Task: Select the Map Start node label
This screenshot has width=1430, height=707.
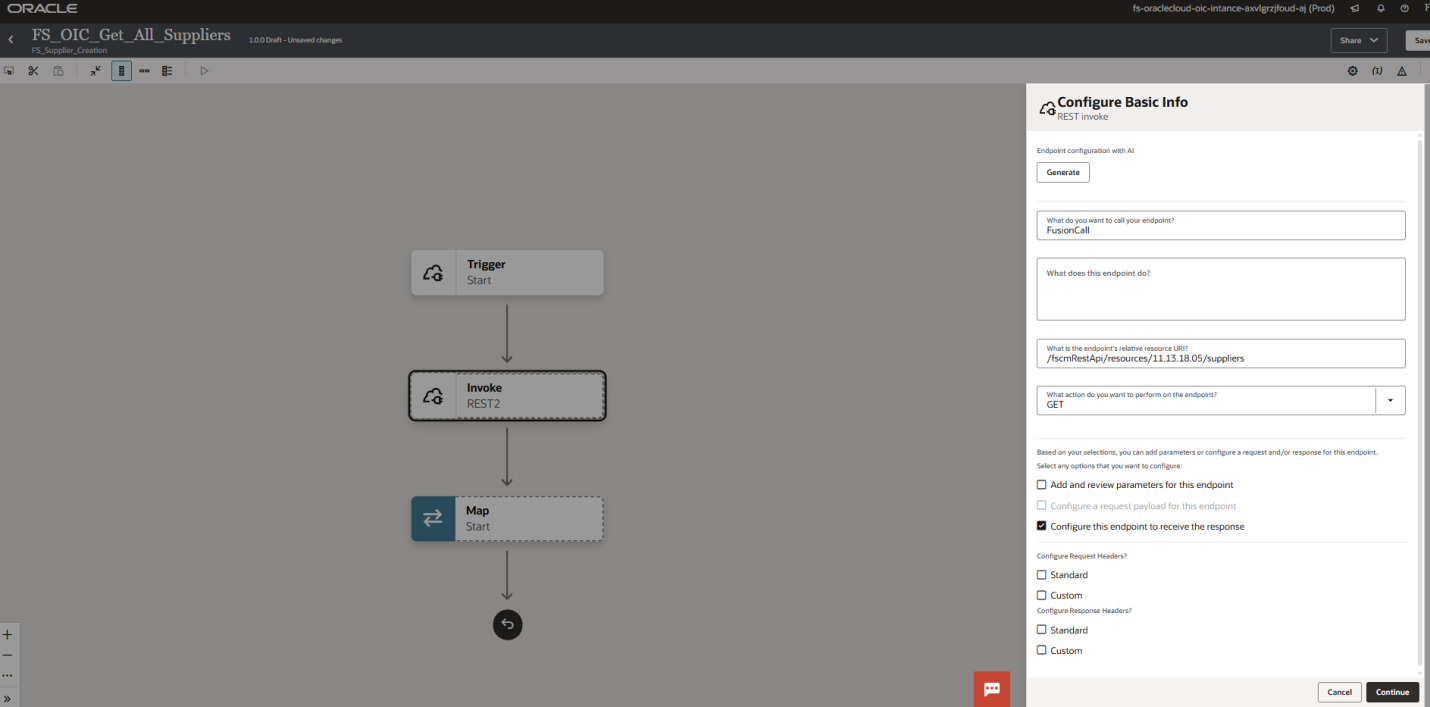Action: coord(478,518)
